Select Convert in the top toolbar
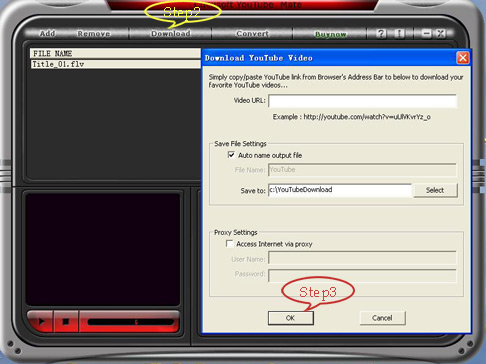Image resolution: width=486 pixels, height=364 pixels. pos(252,34)
